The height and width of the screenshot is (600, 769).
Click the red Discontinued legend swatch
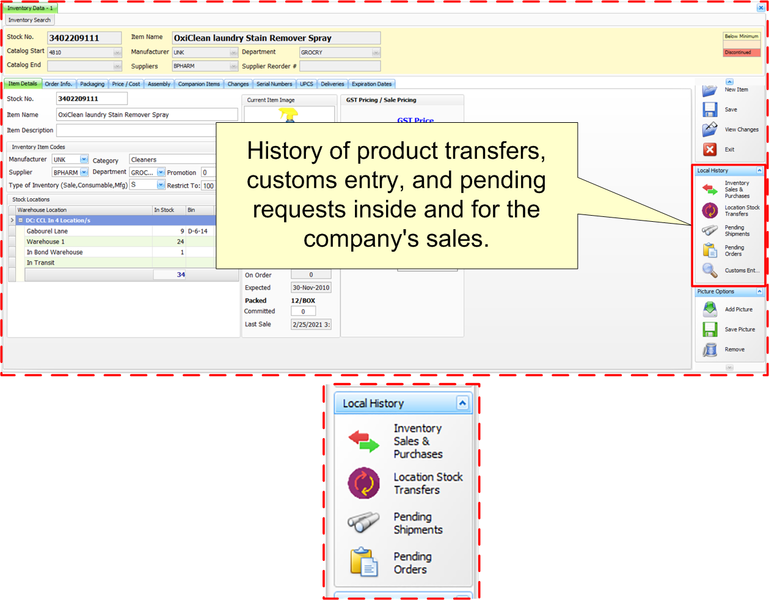point(741,52)
